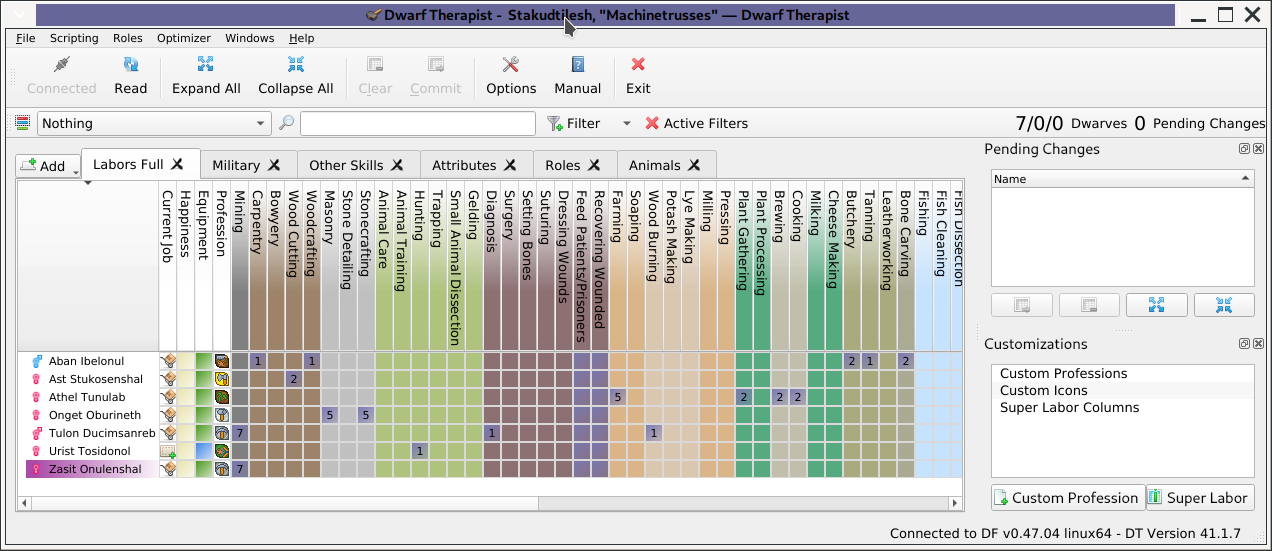Click the Super Labor button
Screen dimensions: 1272x551
[1198, 498]
